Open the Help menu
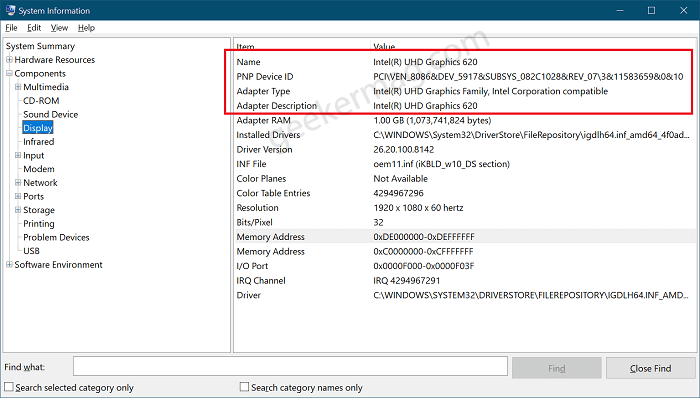700x398 pixels. pyautogui.click(x=86, y=28)
